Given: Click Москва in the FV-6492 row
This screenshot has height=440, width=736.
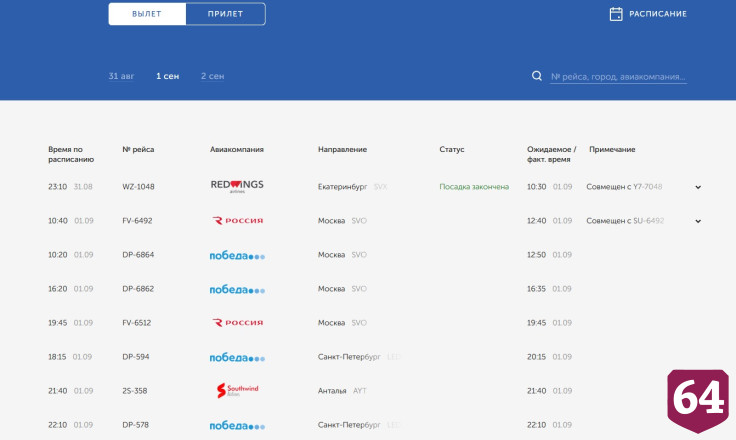Looking at the screenshot, I should pos(331,221).
